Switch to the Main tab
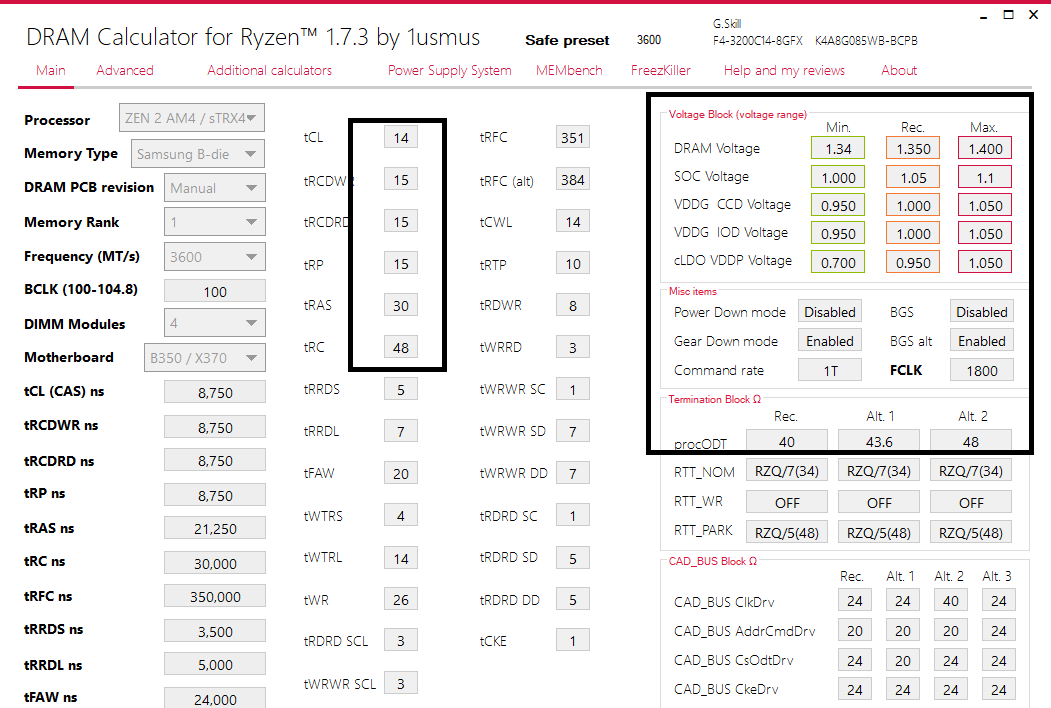This screenshot has height=708, width=1051. [51, 70]
